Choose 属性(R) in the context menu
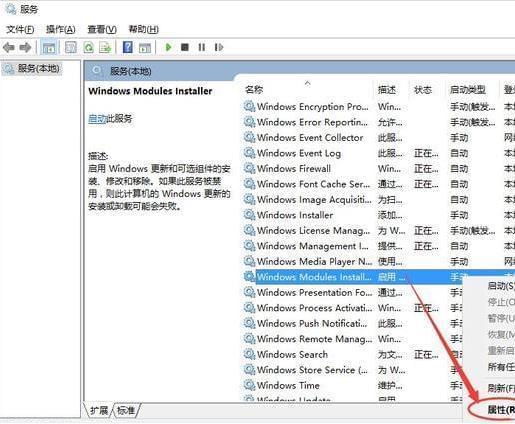 coord(501,410)
